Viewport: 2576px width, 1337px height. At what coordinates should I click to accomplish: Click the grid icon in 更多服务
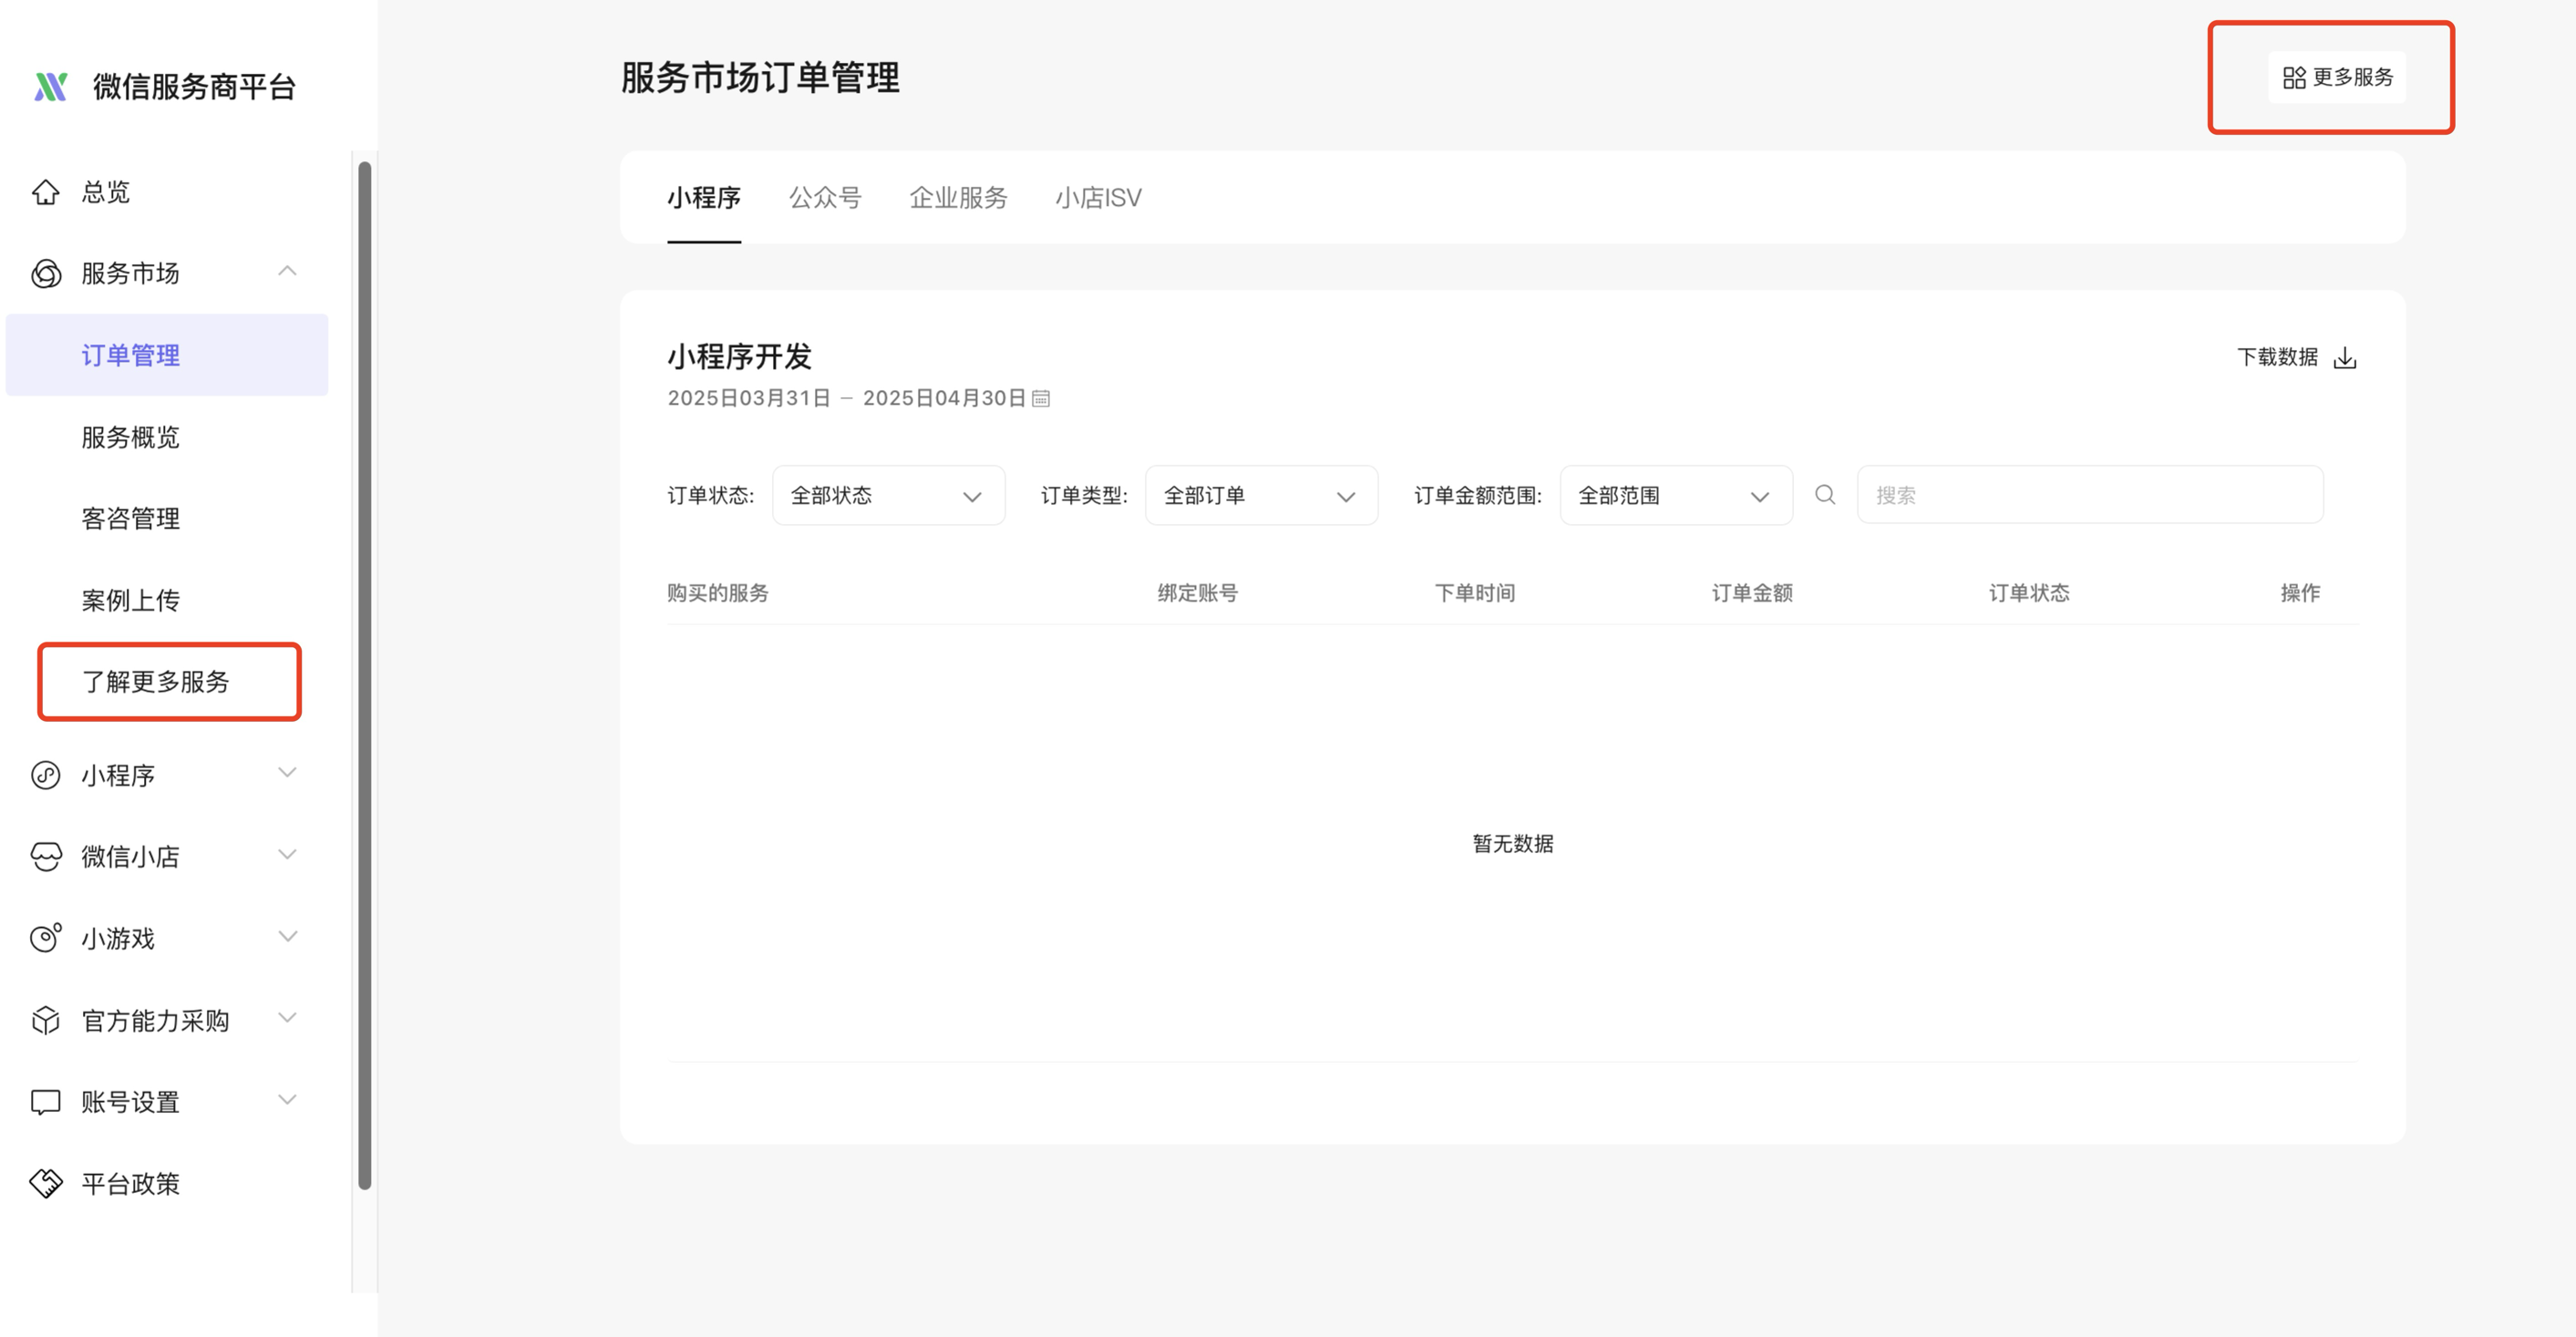coord(2294,77)
